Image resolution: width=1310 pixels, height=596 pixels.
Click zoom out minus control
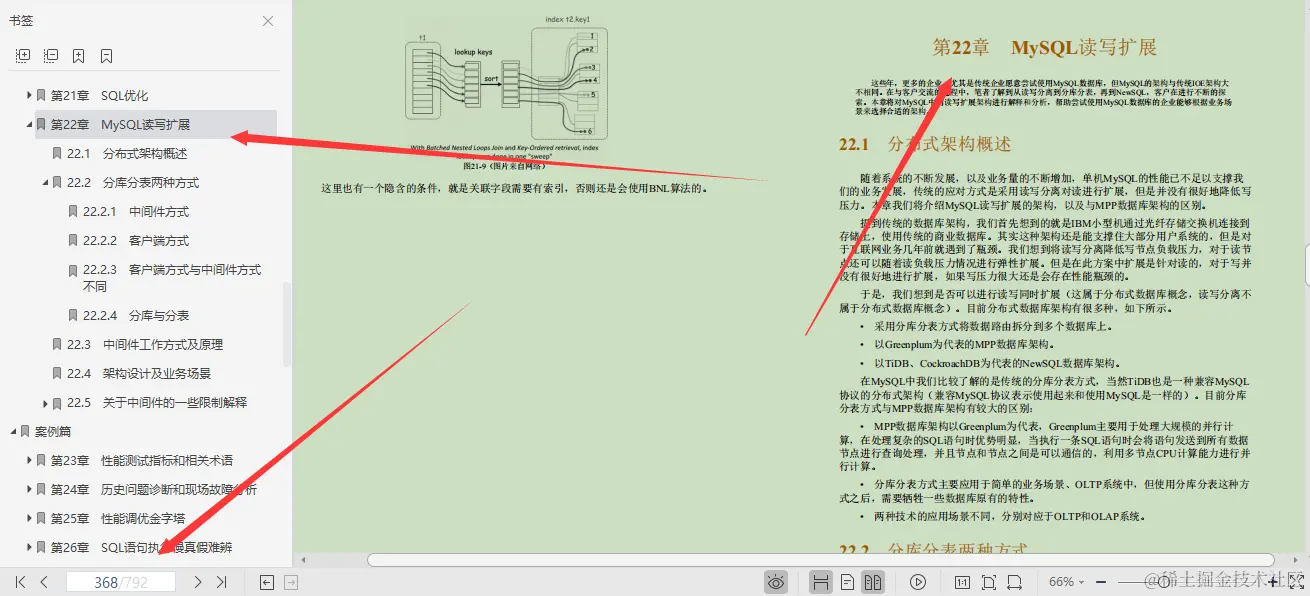1102,581
